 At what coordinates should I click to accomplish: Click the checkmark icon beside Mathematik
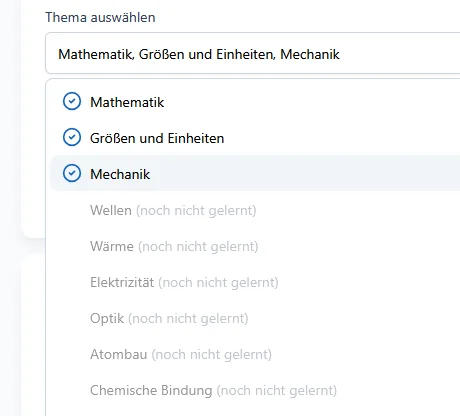coord(72,101)
